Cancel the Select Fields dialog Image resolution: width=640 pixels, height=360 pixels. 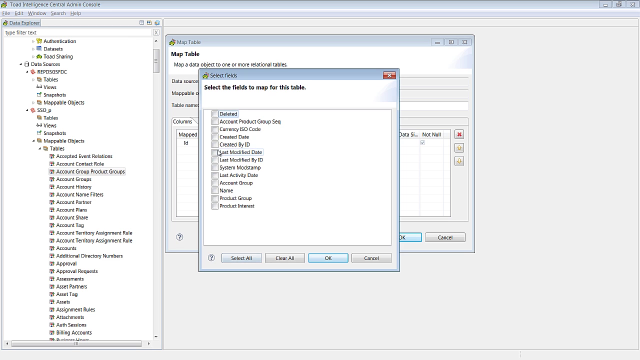coord(371,258)
